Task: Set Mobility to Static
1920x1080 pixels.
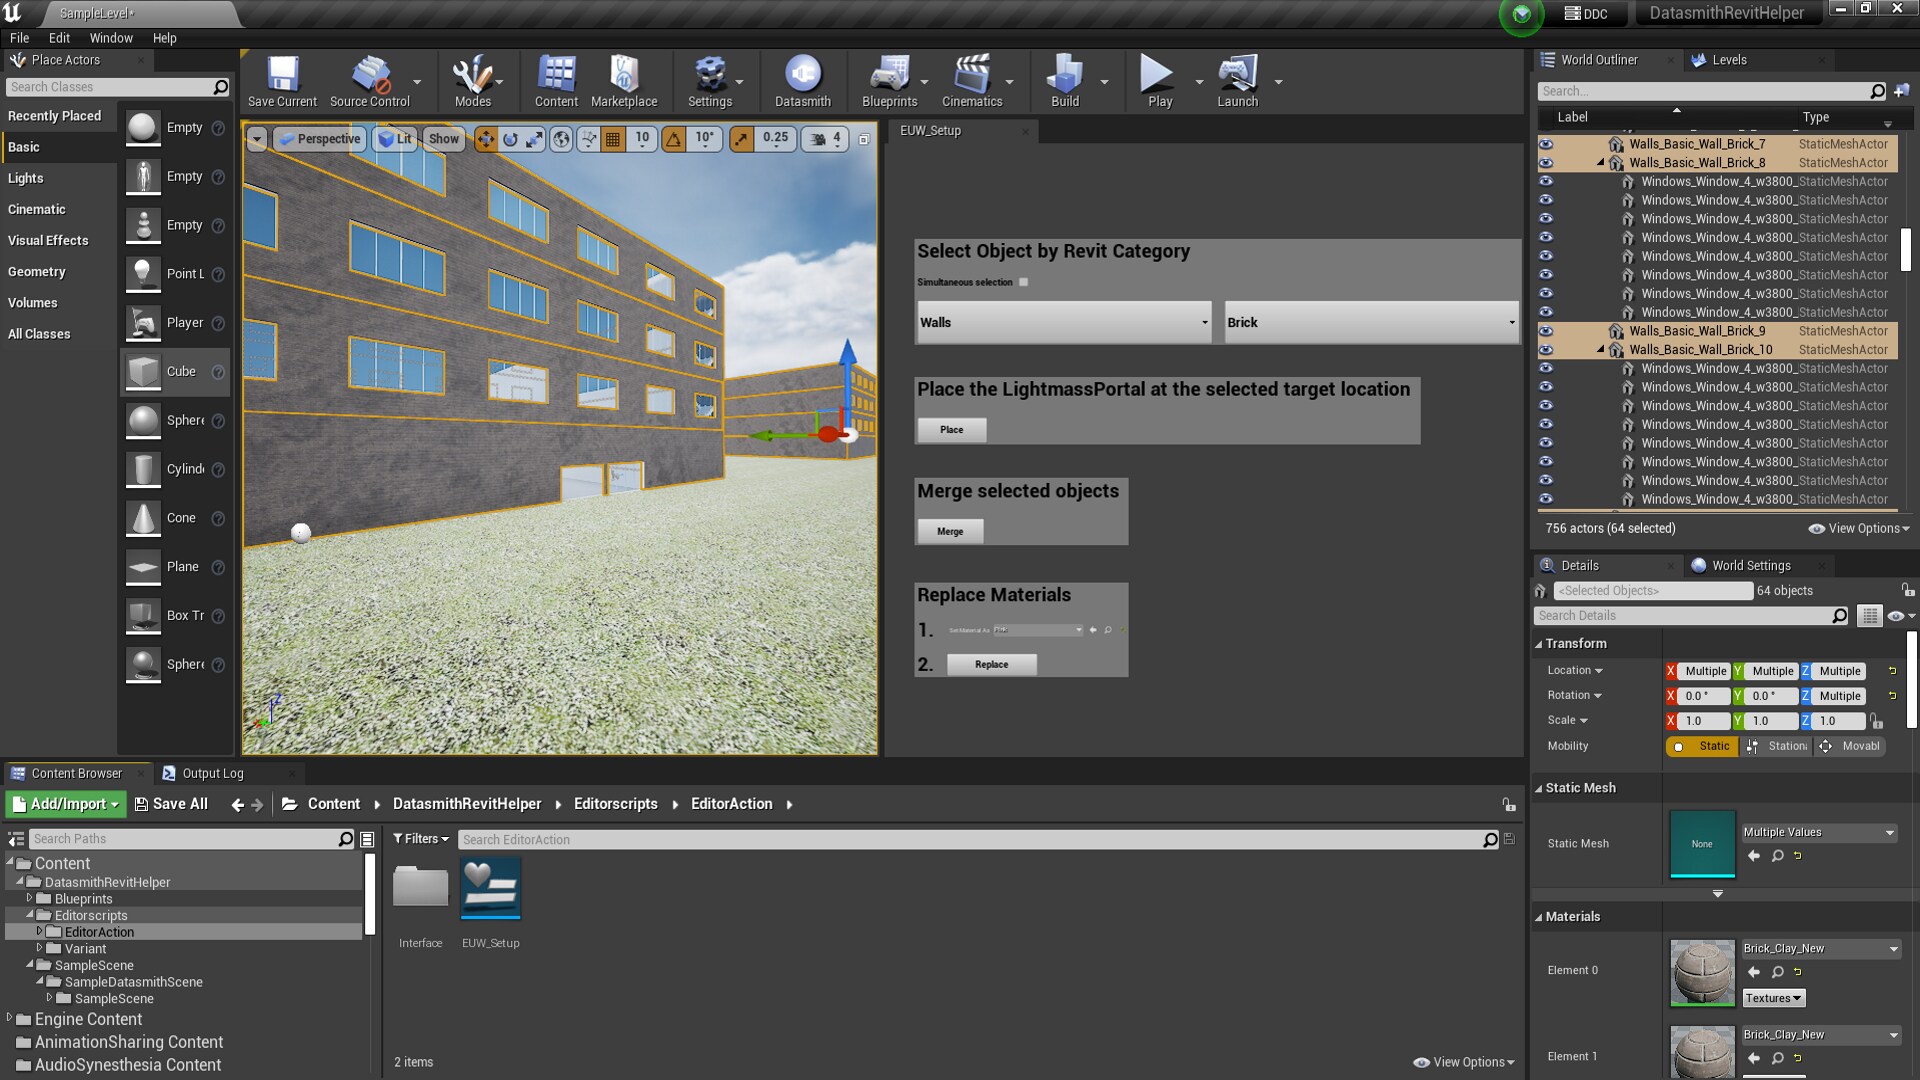Action: point(1702,746)
